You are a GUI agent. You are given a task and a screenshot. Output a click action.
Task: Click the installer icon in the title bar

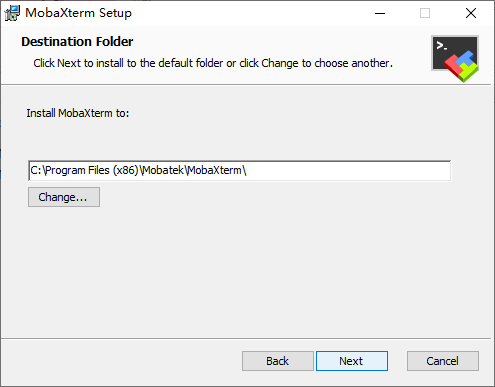pyautogui.click(x=12, y=13)
